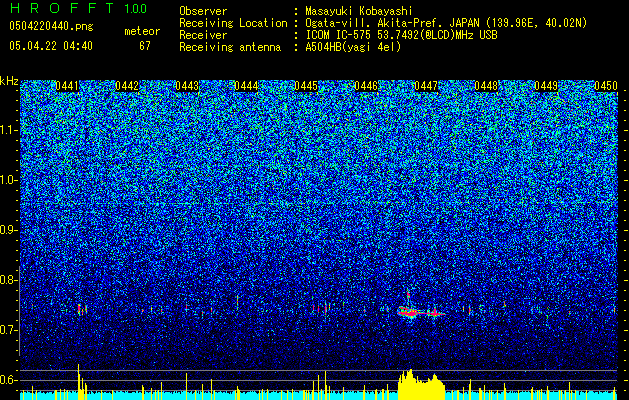Viewport: 629px width, 400px height.
Task: Click observer name Masayuki Kobayashi
Action: (x=359, y=11)
